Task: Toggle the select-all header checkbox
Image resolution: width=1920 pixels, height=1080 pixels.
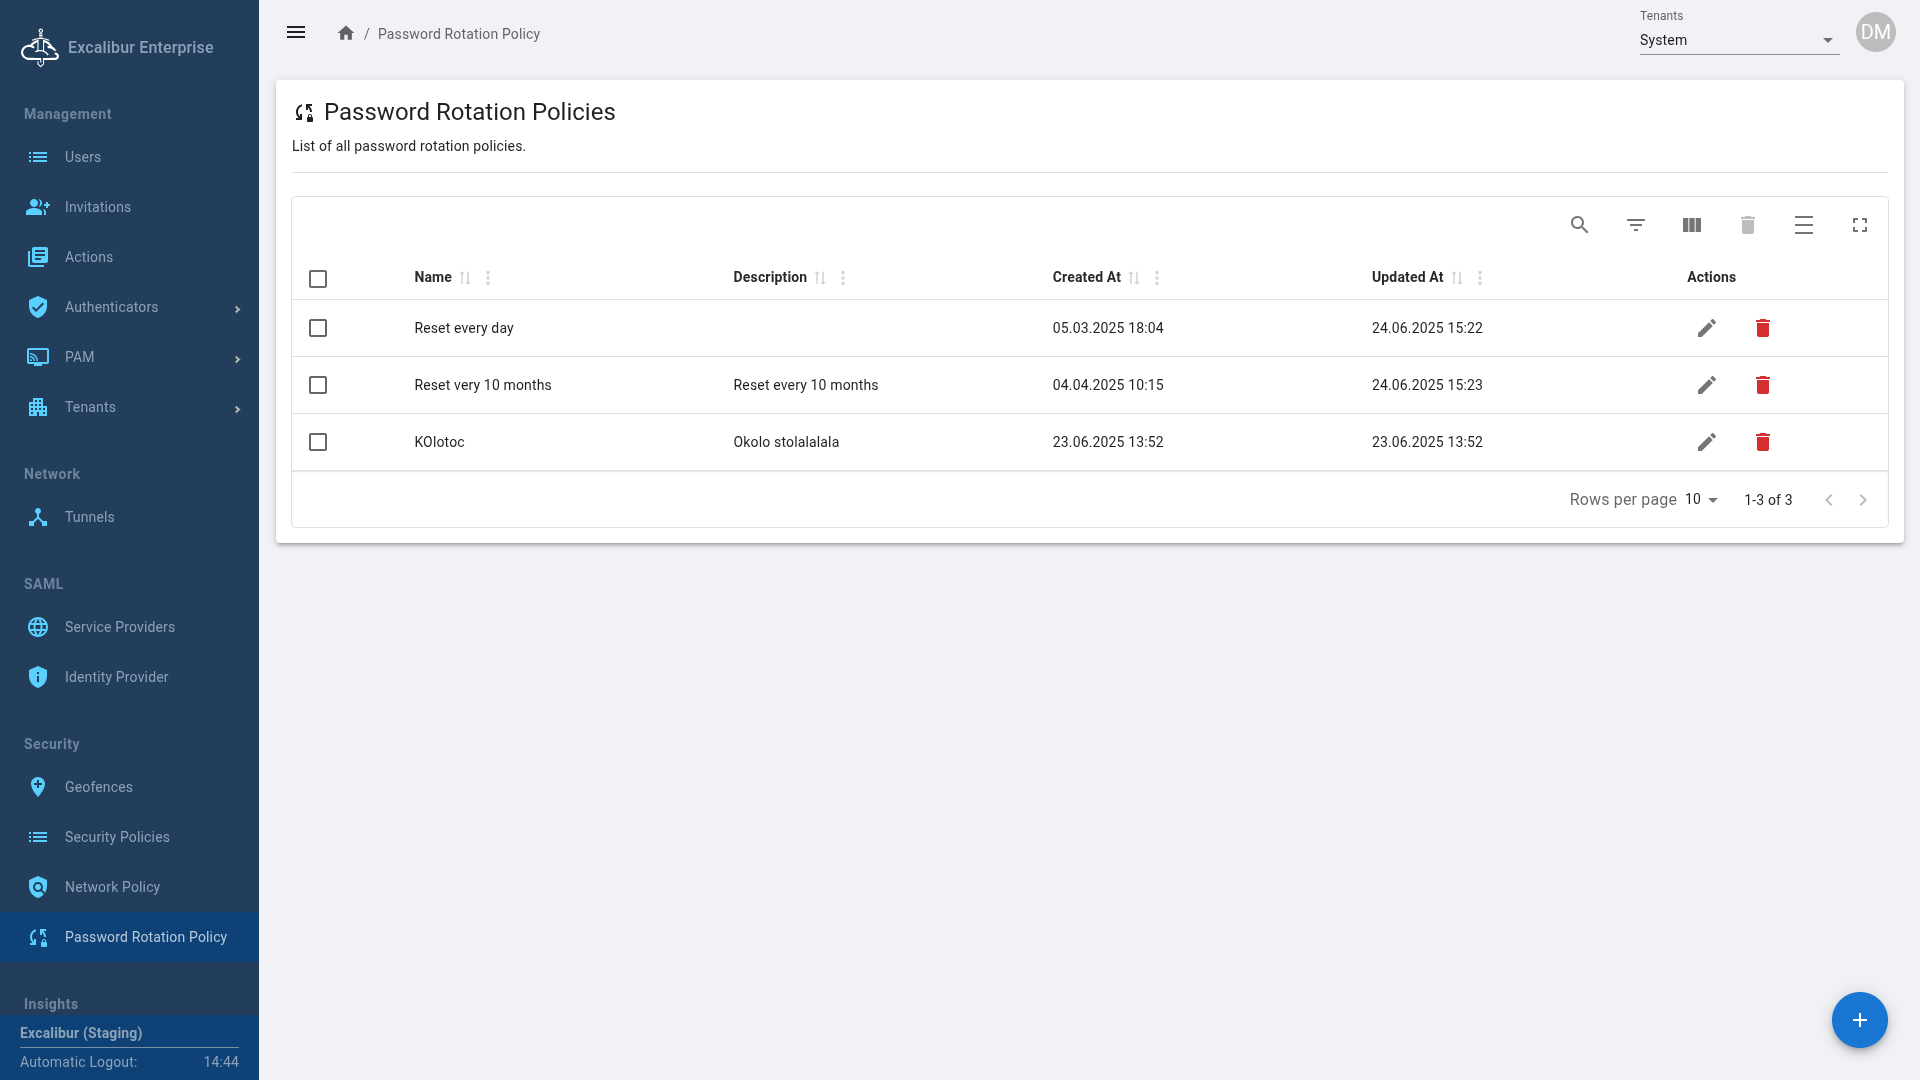Action: click(318, 279)
